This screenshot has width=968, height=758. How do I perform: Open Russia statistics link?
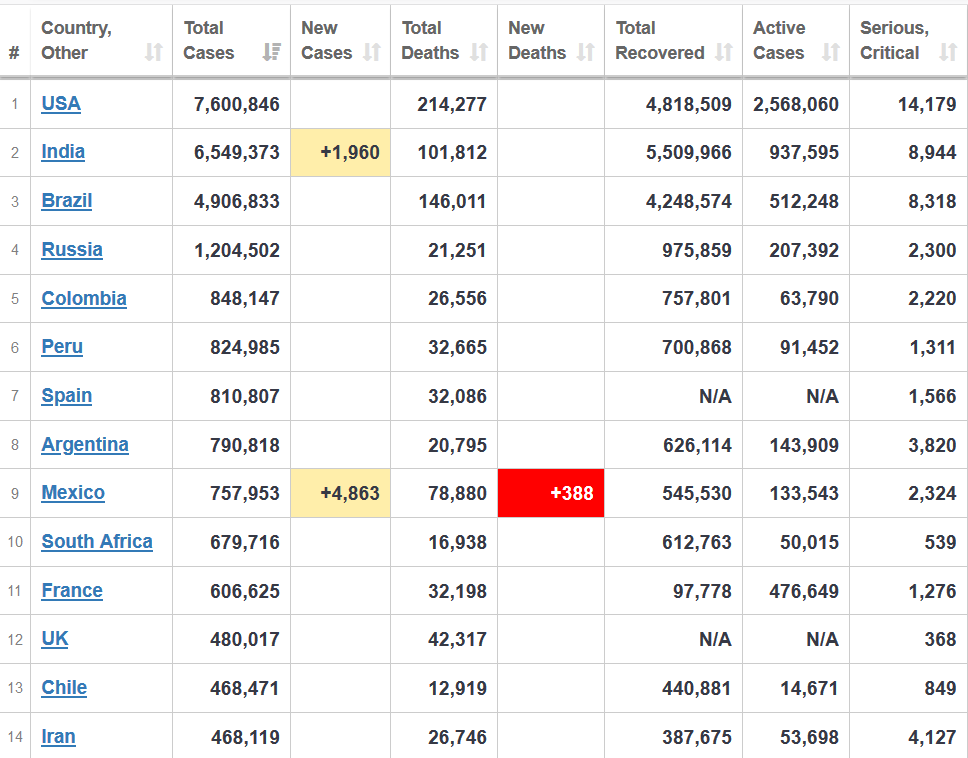coord(72,249)
